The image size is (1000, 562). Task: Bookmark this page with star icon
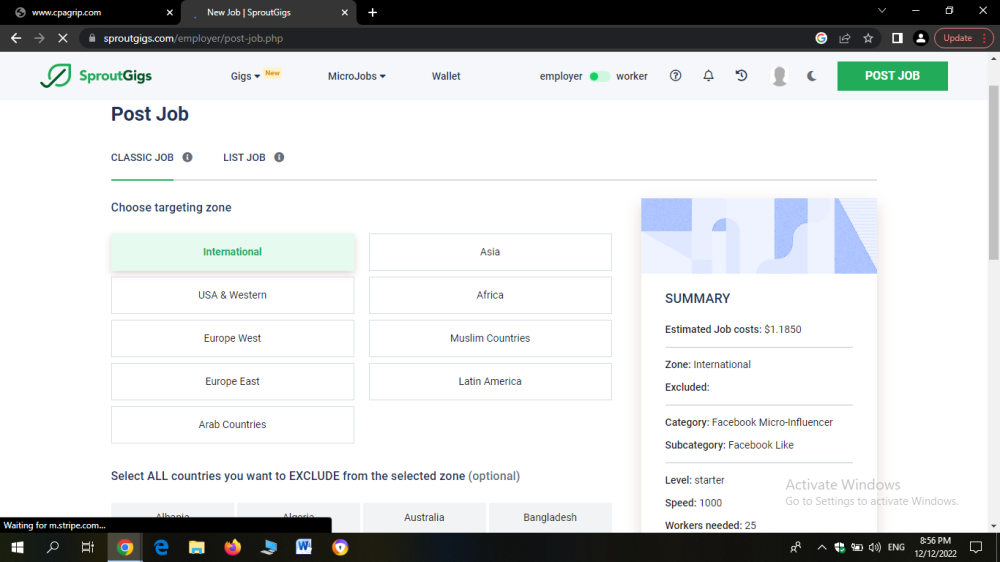point(868,38)
